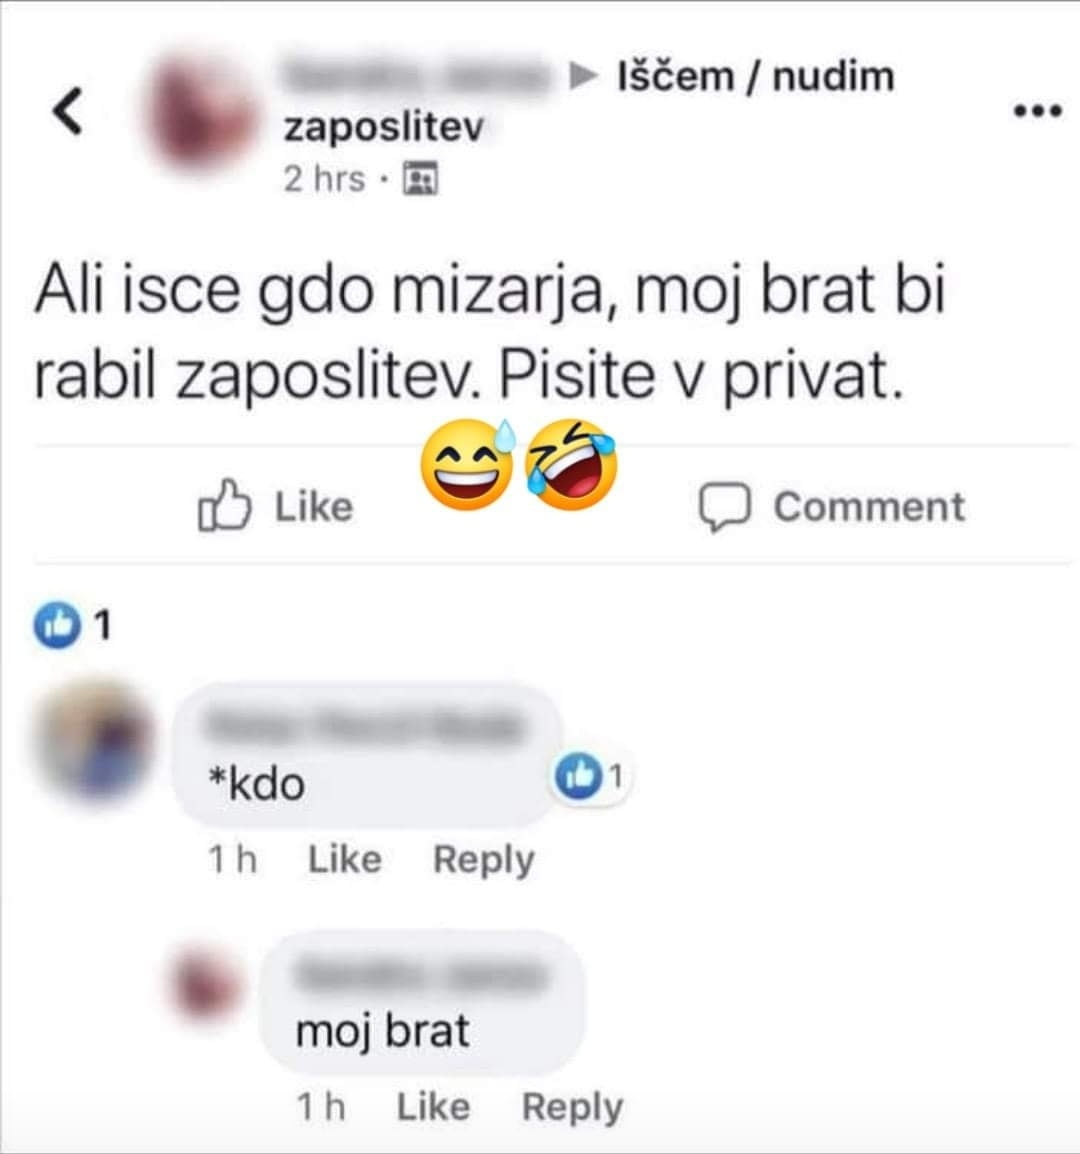
Task: Tap the Like label under the post
Action: [x=314, y=507]
